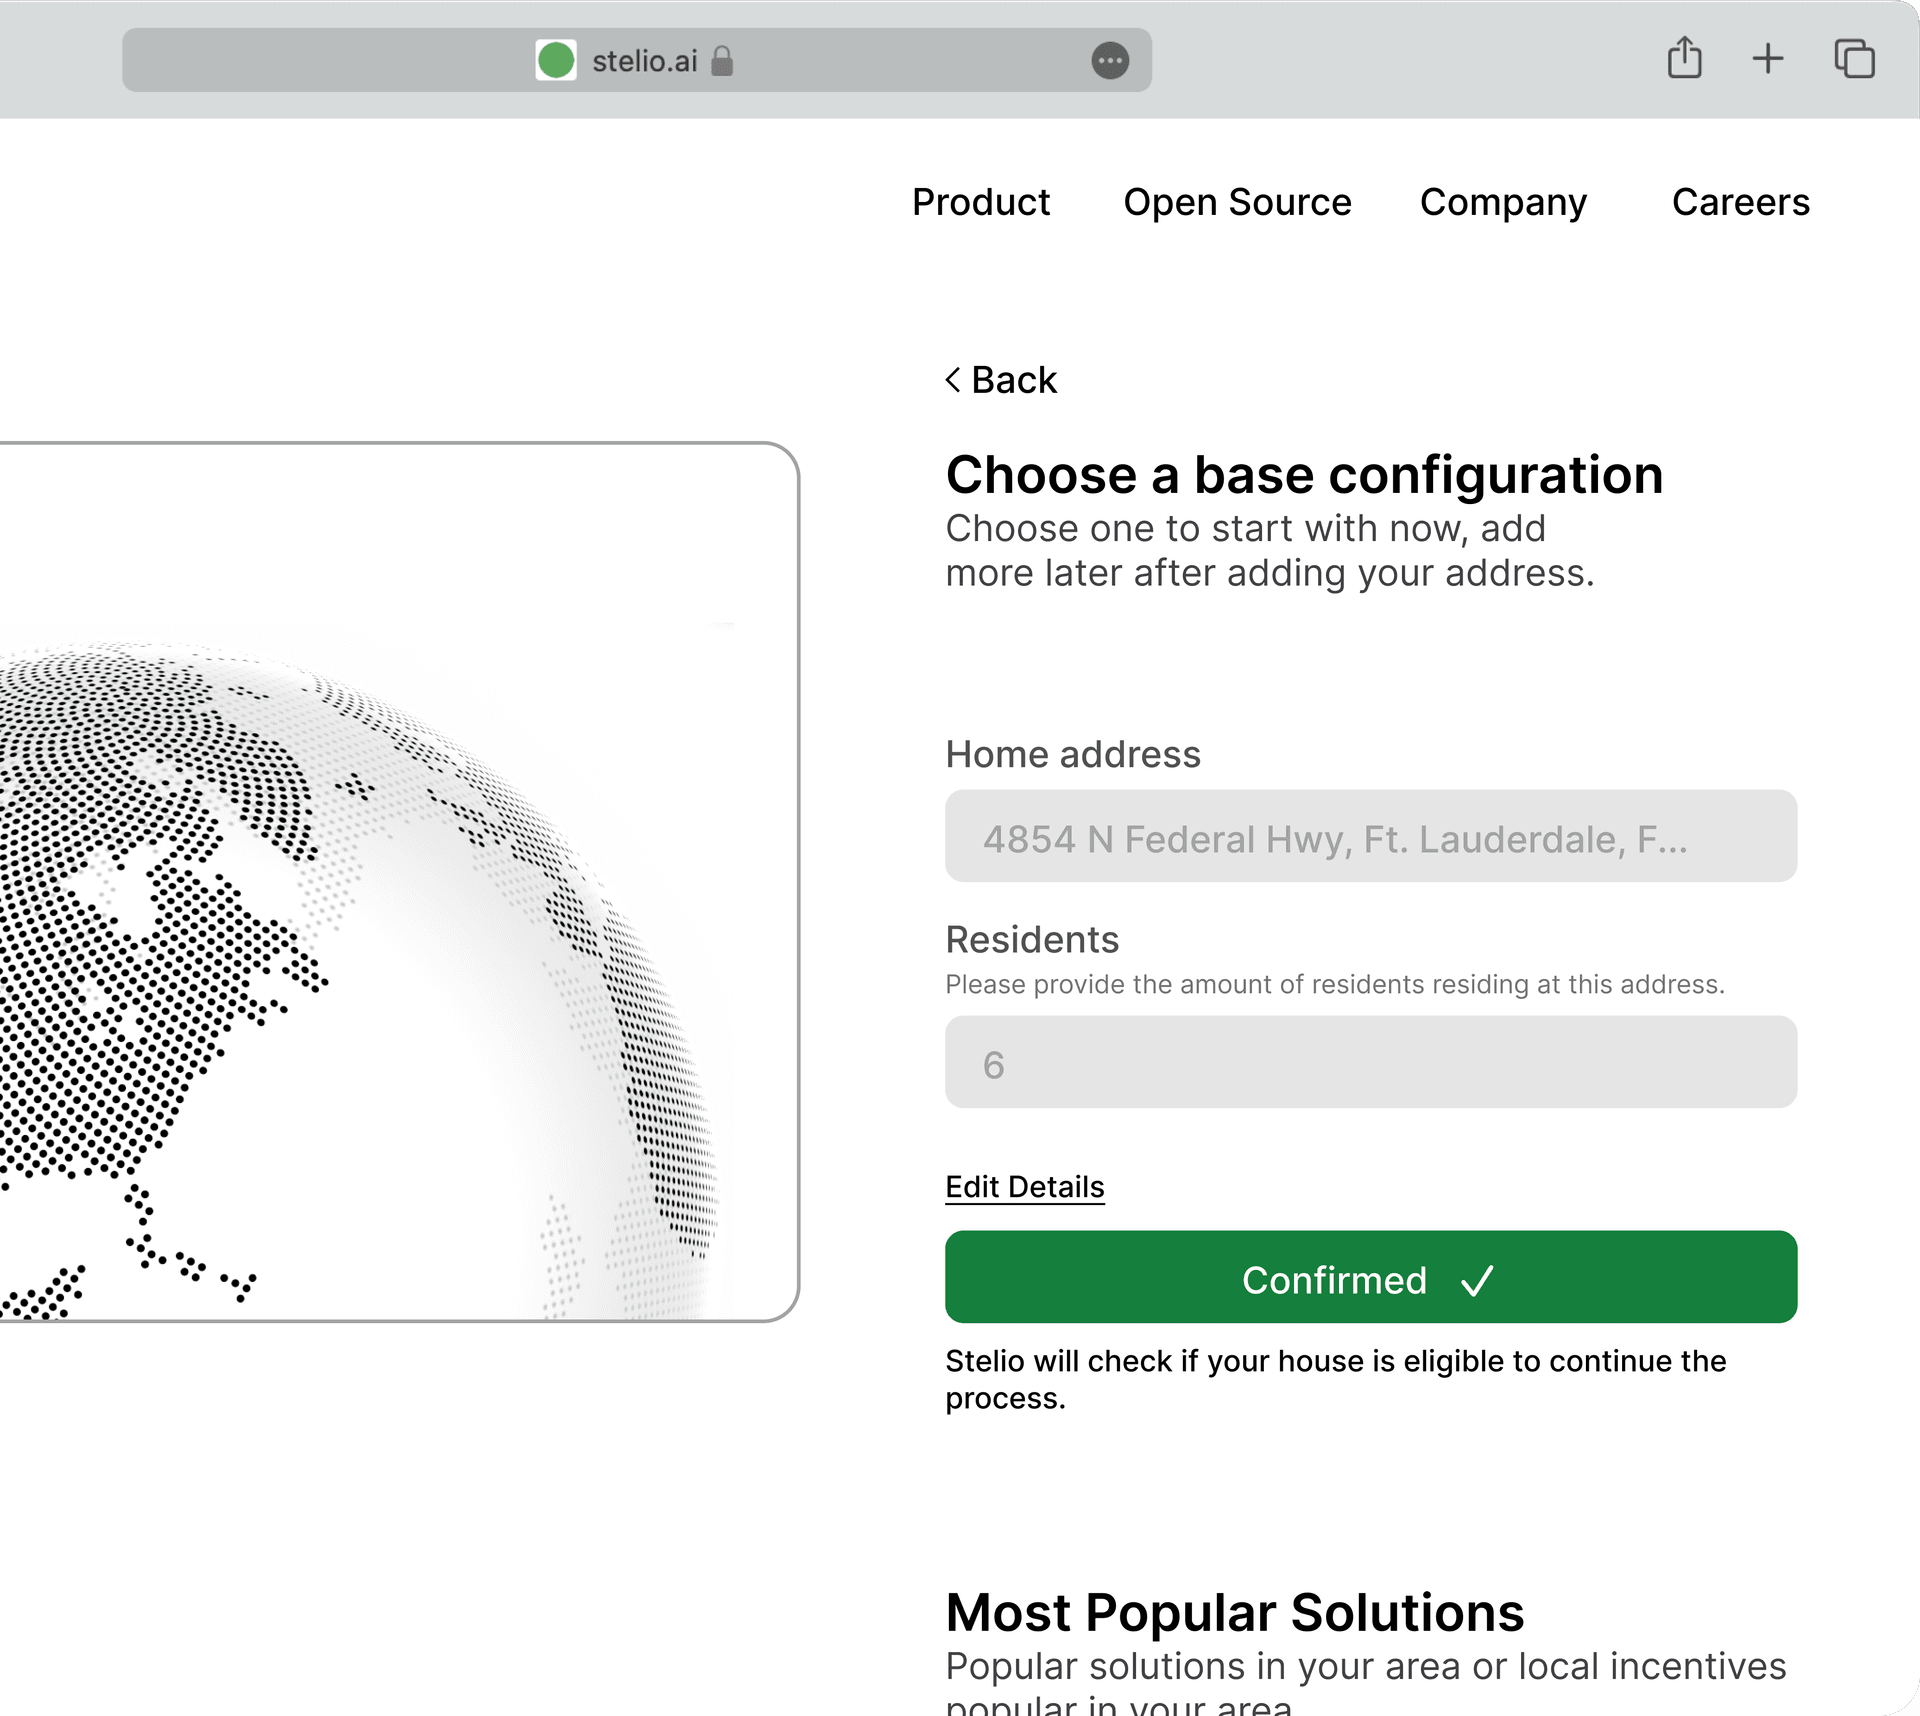Open the browser share sheet icon
The height and width of the screenshot is (1716, 1920).
1684,58
